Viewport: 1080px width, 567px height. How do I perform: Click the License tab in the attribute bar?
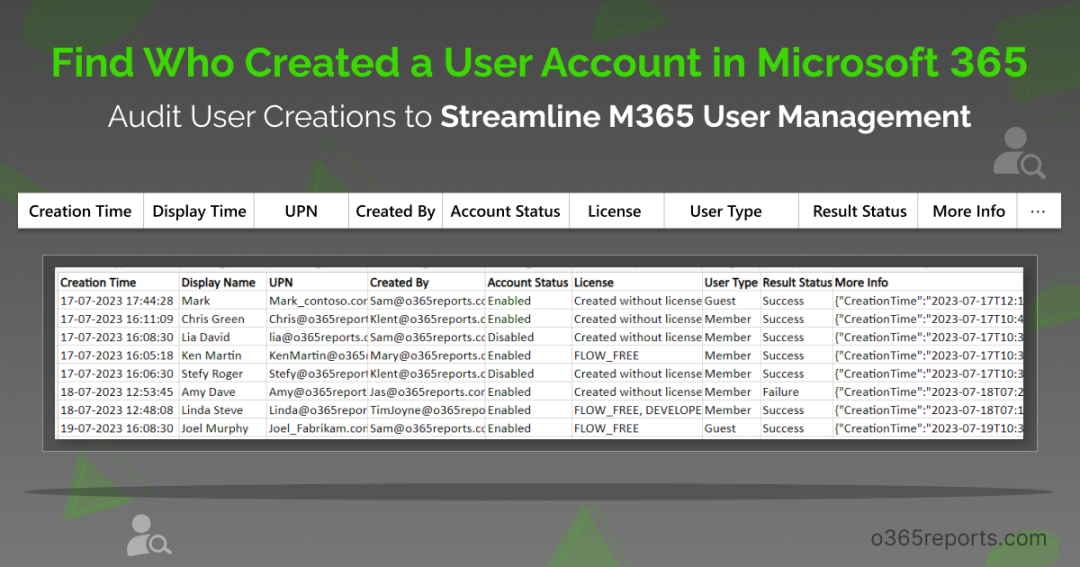[x=614, y=211]
